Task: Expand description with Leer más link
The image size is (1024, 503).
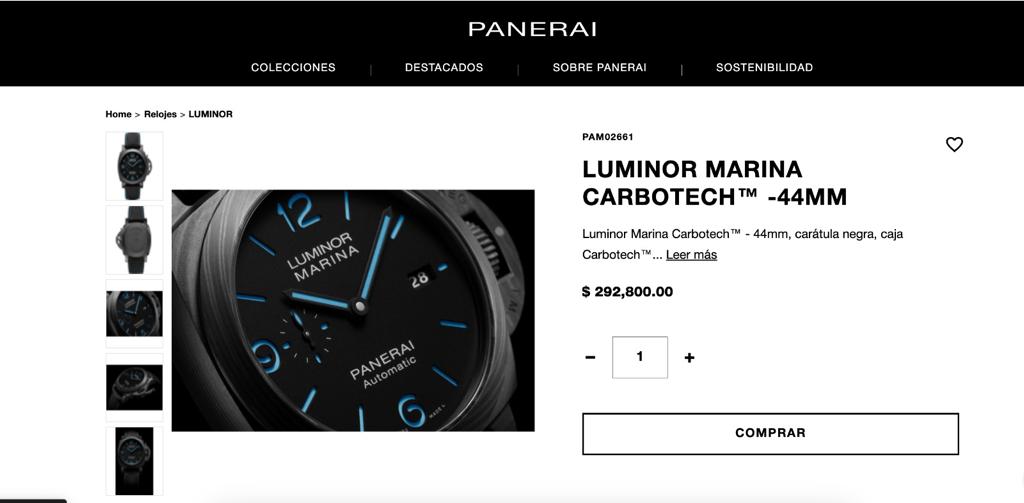Action: pos(692,255)
